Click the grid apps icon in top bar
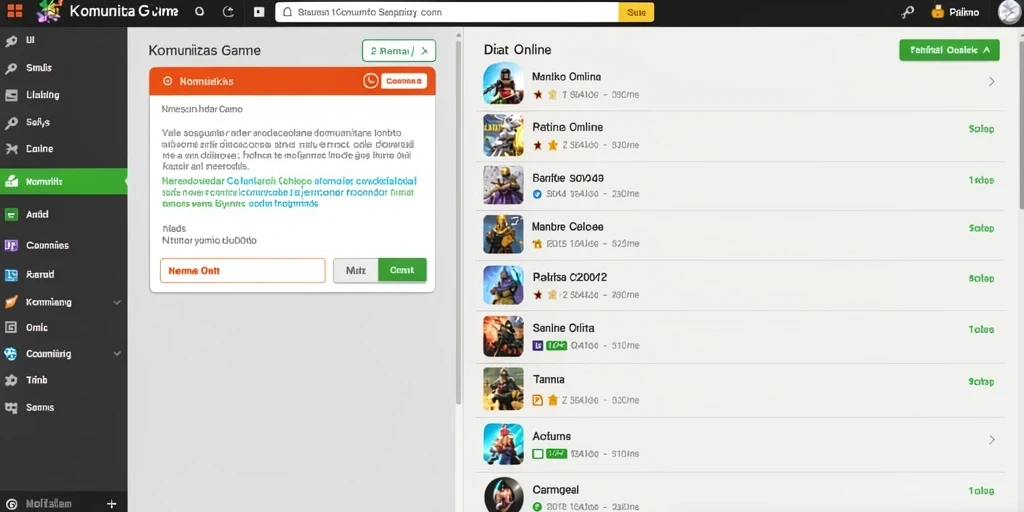The image size is (1024, 512). (x=14, y=11)
